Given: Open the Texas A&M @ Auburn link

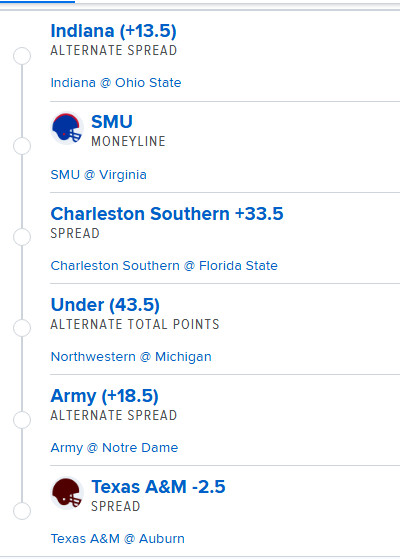Looking at the screenshot, I should tap(118, 538).
